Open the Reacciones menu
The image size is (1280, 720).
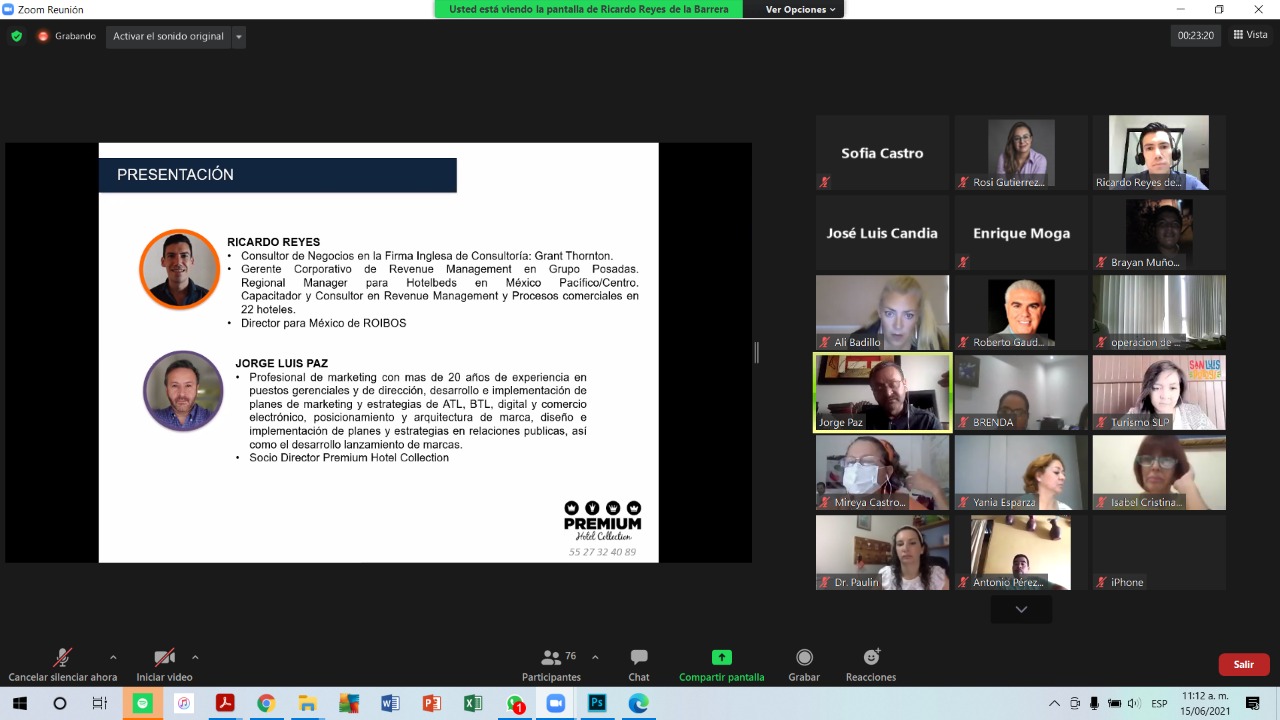(870, 664)
